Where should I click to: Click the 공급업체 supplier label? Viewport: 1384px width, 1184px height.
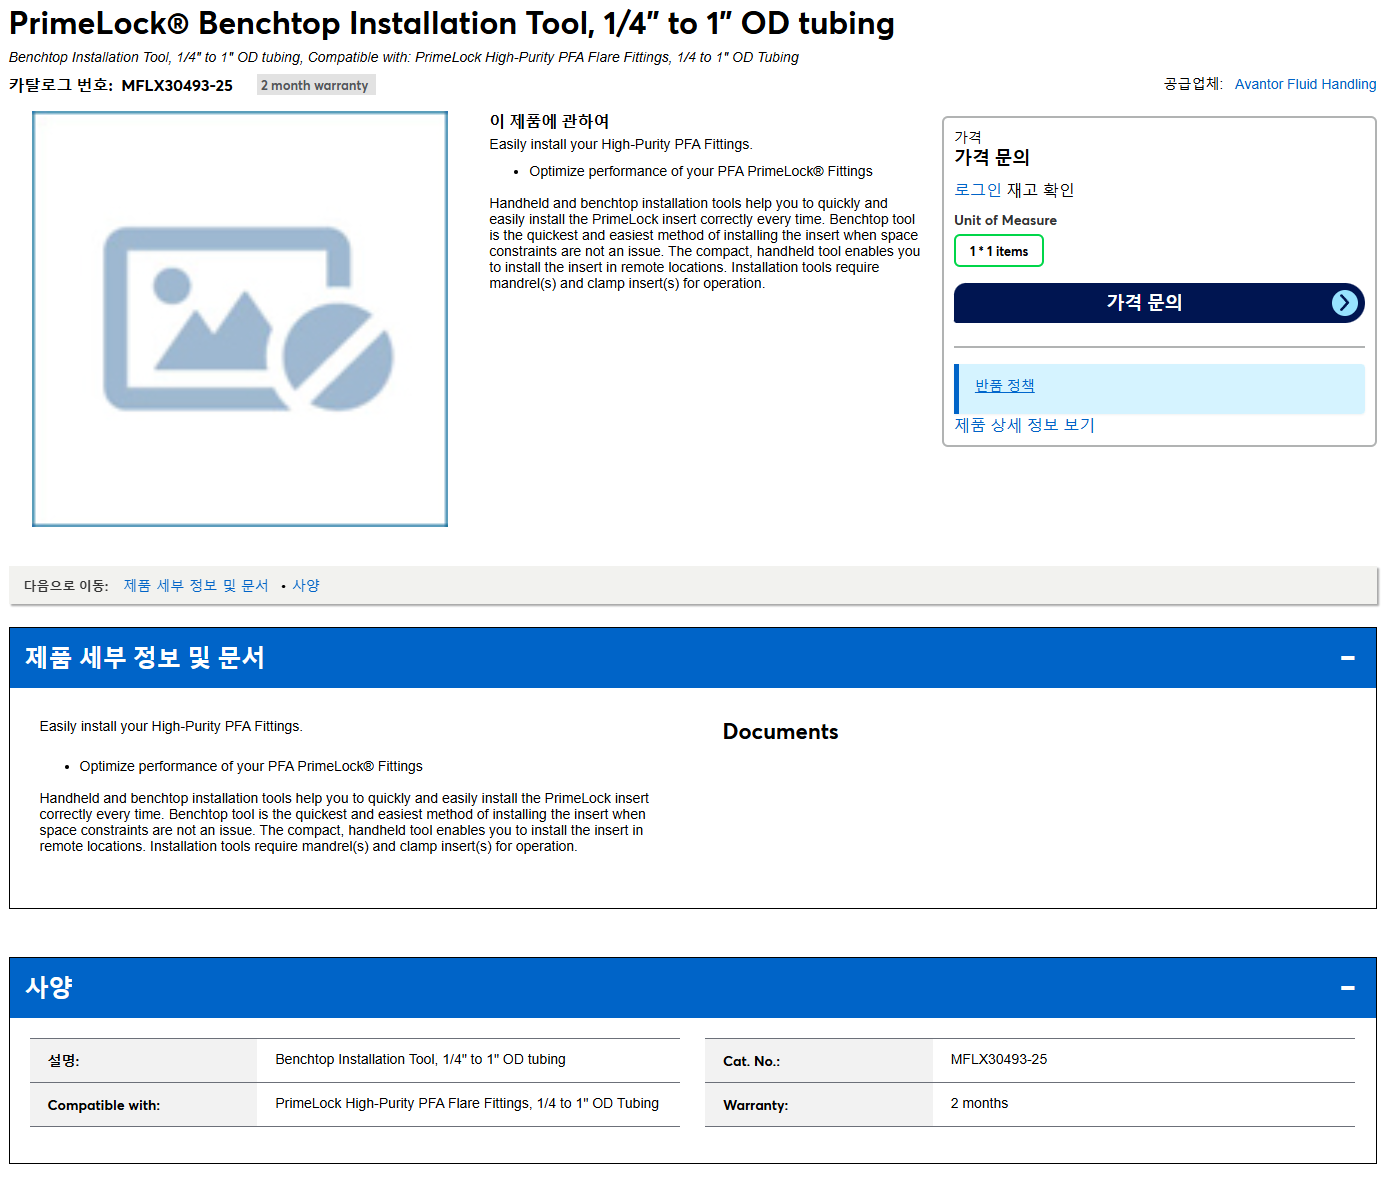pos(1193,84)
